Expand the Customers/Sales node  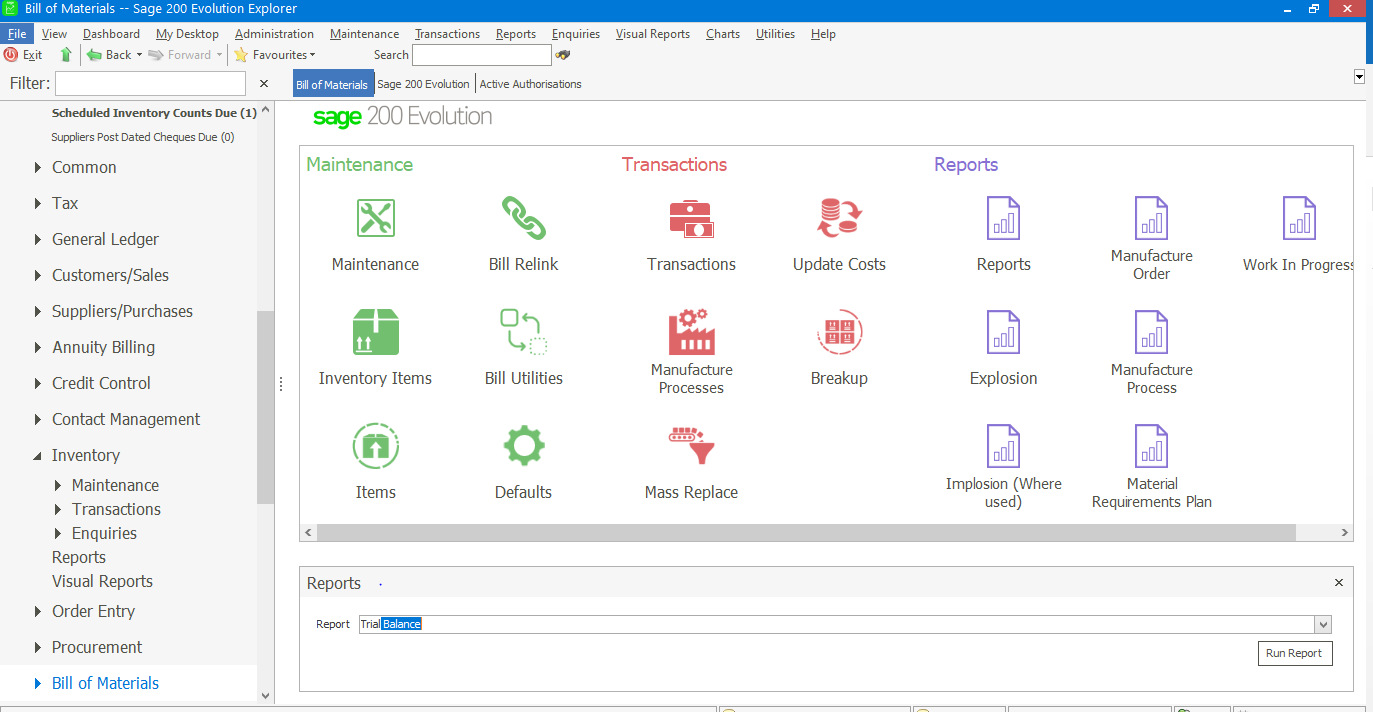pos(38,275)
